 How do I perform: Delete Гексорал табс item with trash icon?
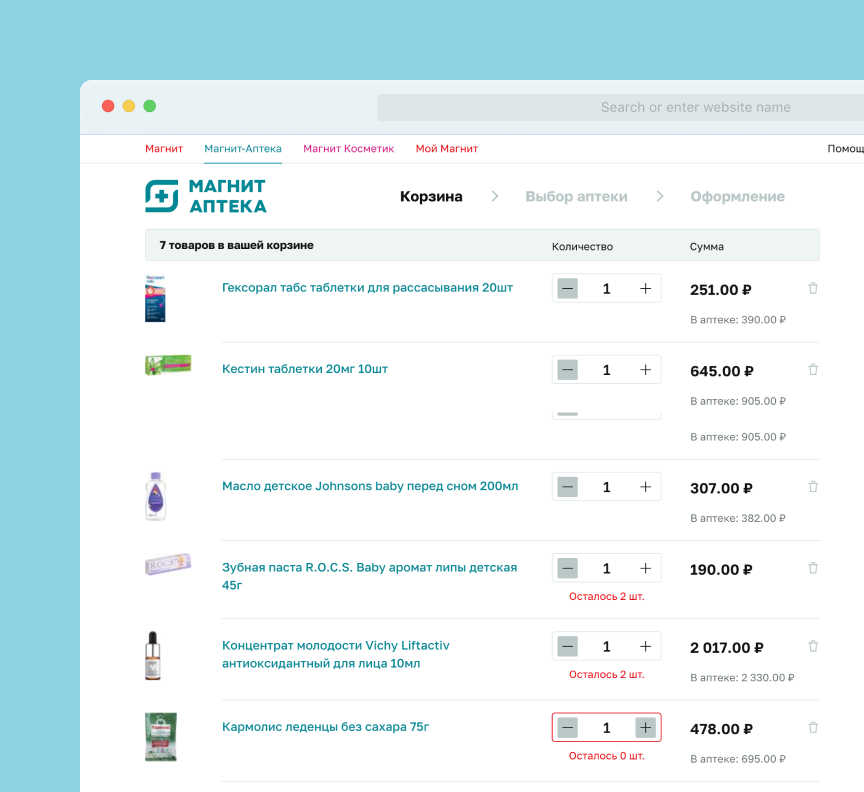pos(813,289)
